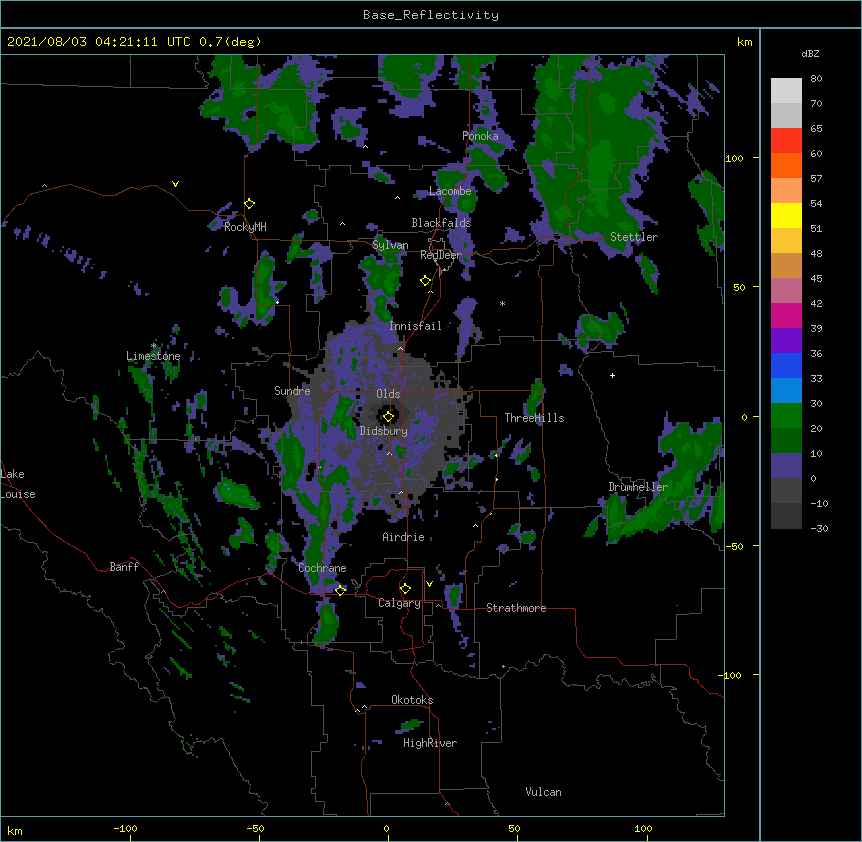Select the red 65 dBZ color swatch
Screen dimensions: 862x842
(786, 140)
